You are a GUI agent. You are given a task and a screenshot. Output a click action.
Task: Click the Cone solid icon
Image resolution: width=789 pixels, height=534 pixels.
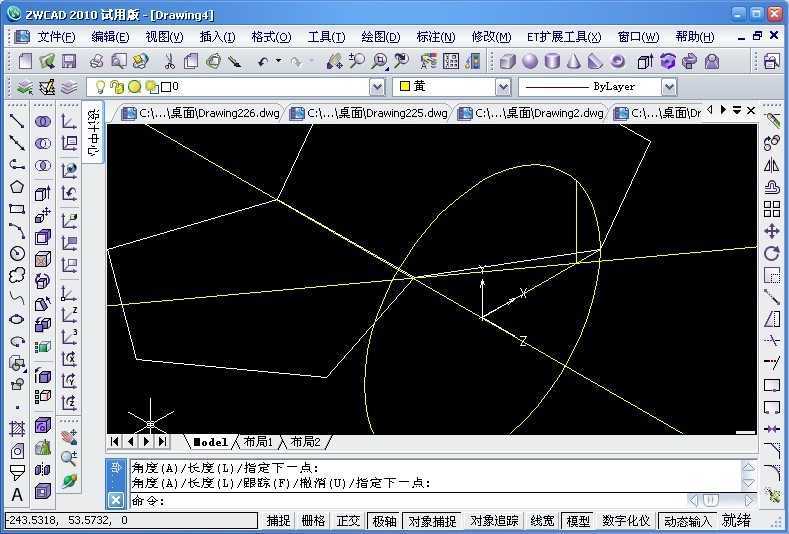click(x=574, y=61)
